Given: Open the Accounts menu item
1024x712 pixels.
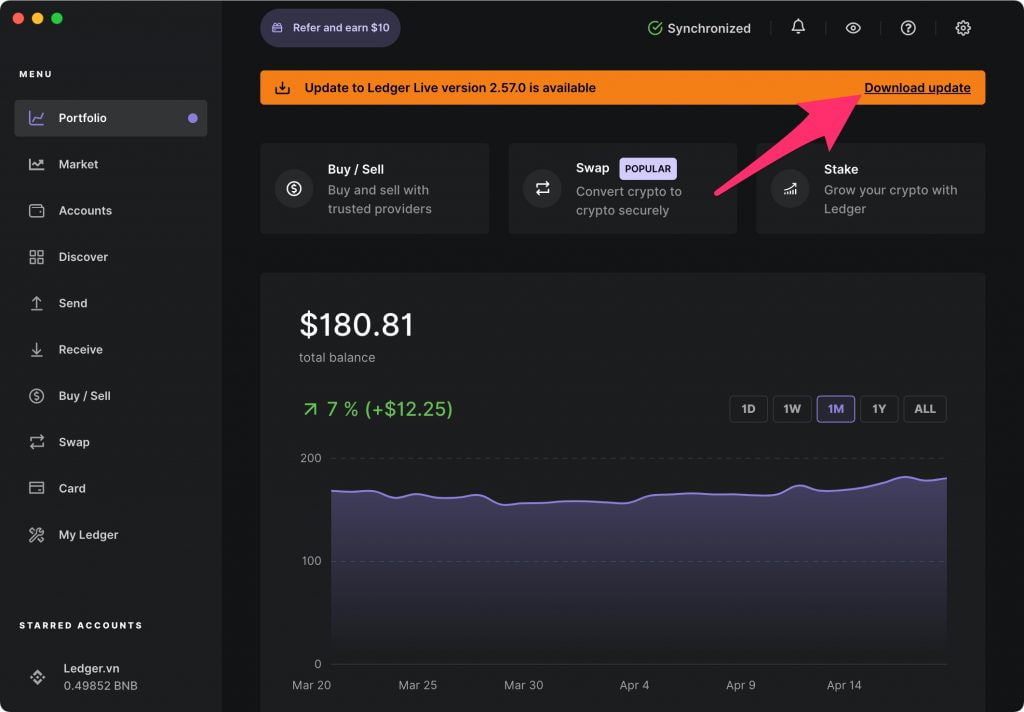Looking at the screenshot, I should click(110, 210).
